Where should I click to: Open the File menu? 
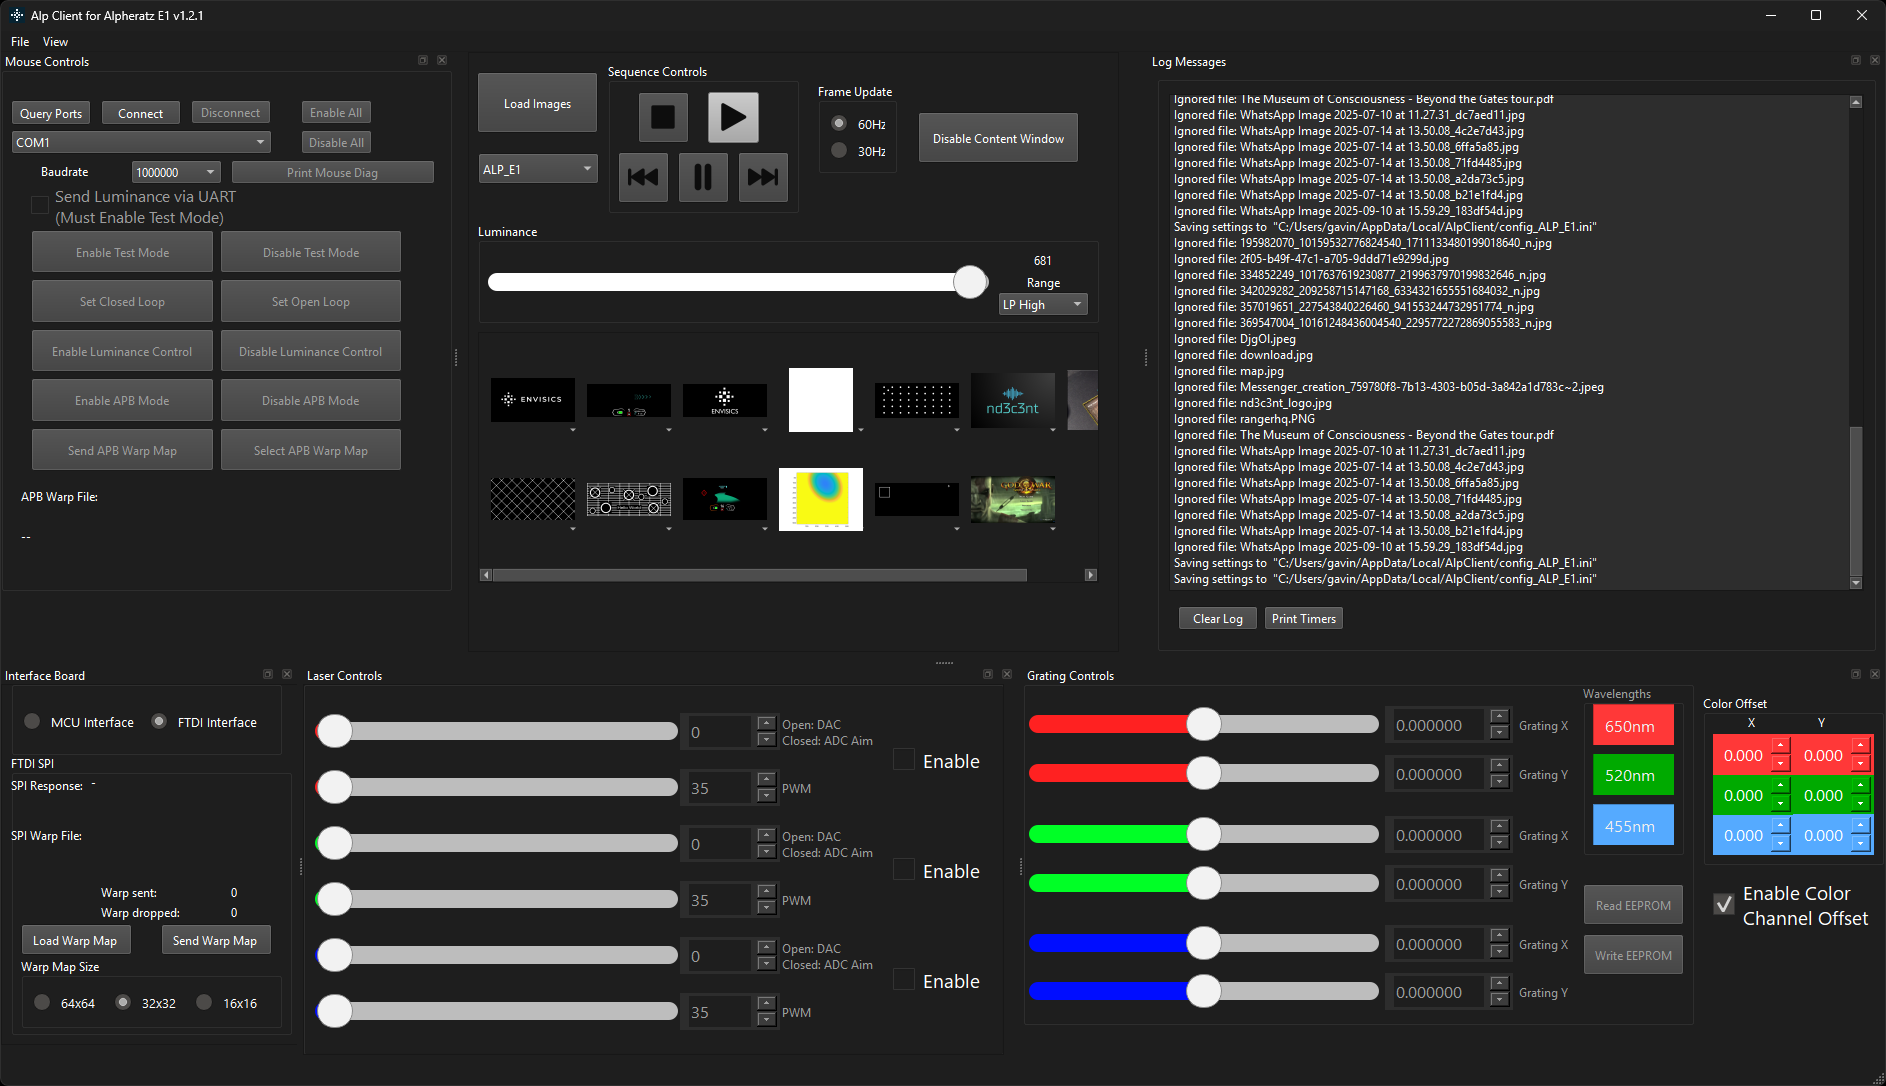point(20,42)
